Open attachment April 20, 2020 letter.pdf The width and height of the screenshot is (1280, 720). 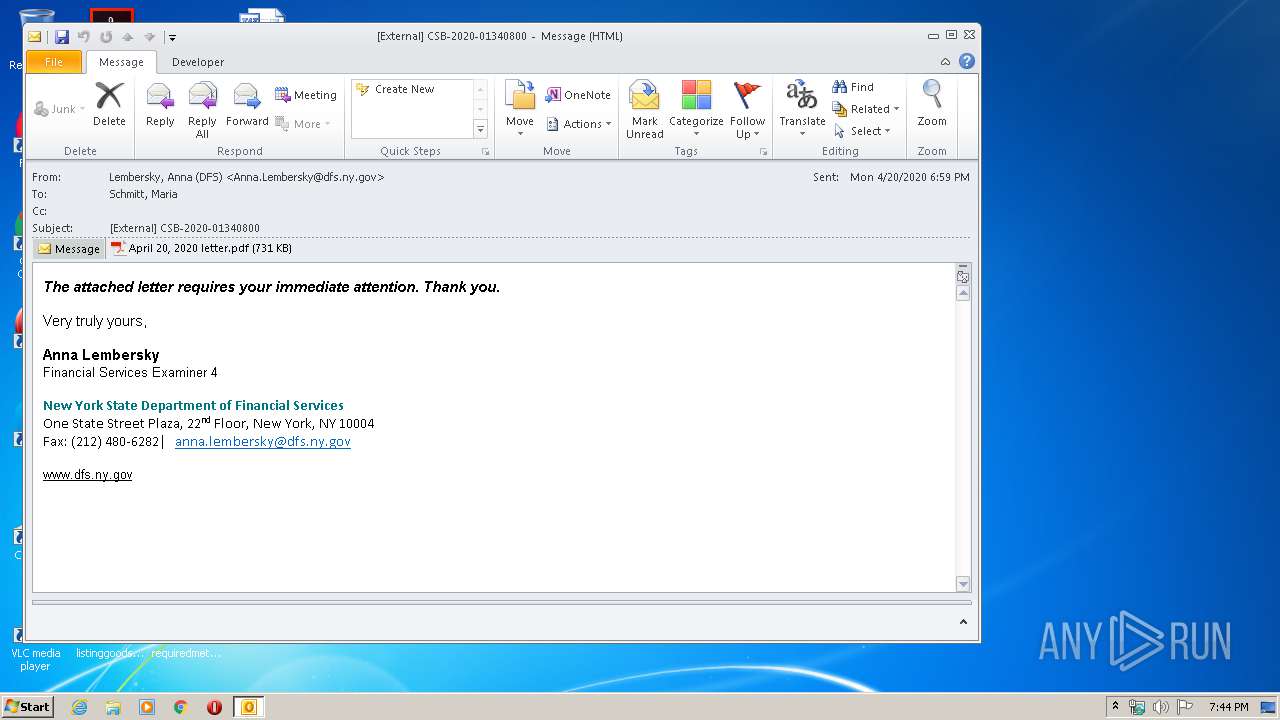201,248
